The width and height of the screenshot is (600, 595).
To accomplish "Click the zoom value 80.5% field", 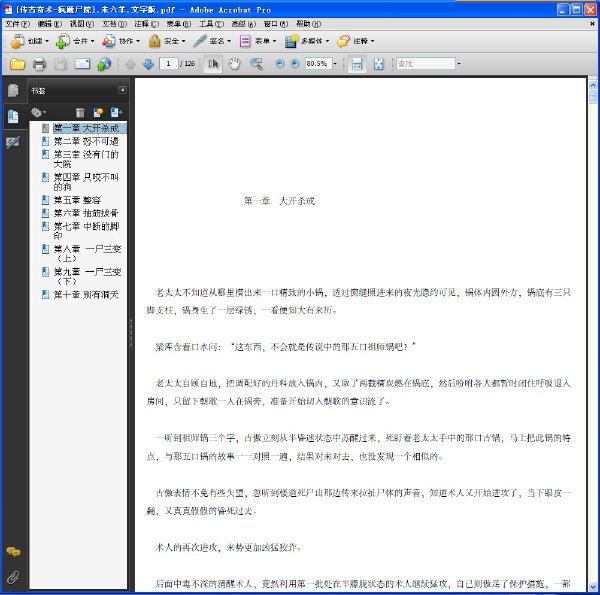I will click(318, 64).
